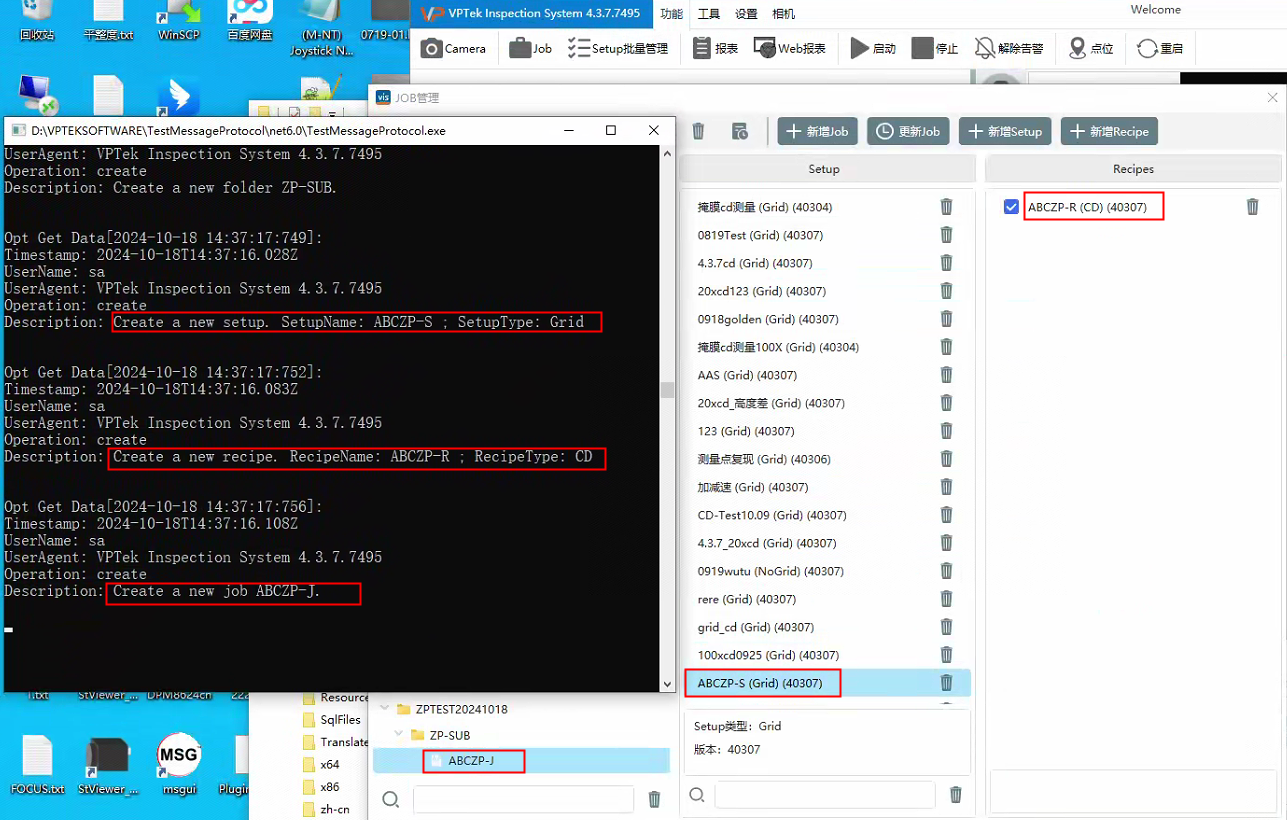Open the 百度网盘 desktop shortcut
Image resolution: width=1287 pixels, height=820 pixels.
point(250,22)
